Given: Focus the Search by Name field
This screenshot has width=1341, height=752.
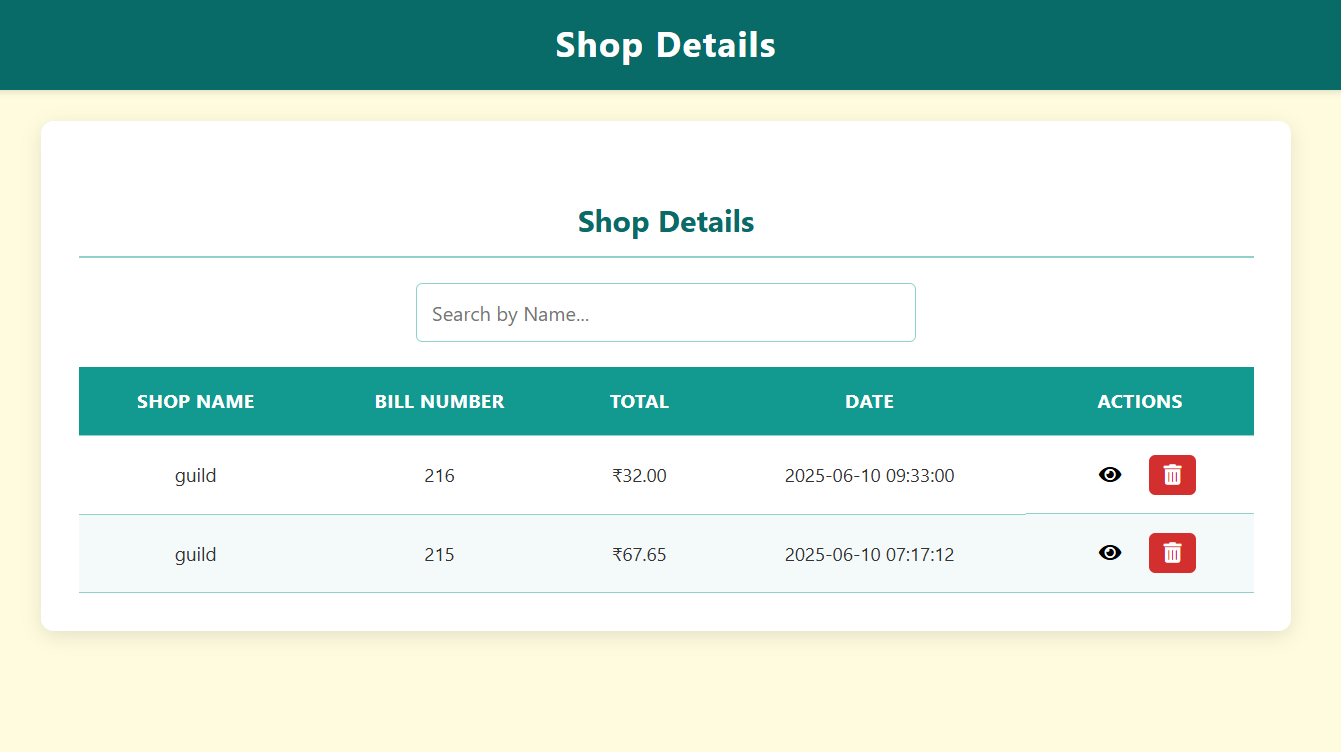Looking at the screenshot, I should coord(665,313).
